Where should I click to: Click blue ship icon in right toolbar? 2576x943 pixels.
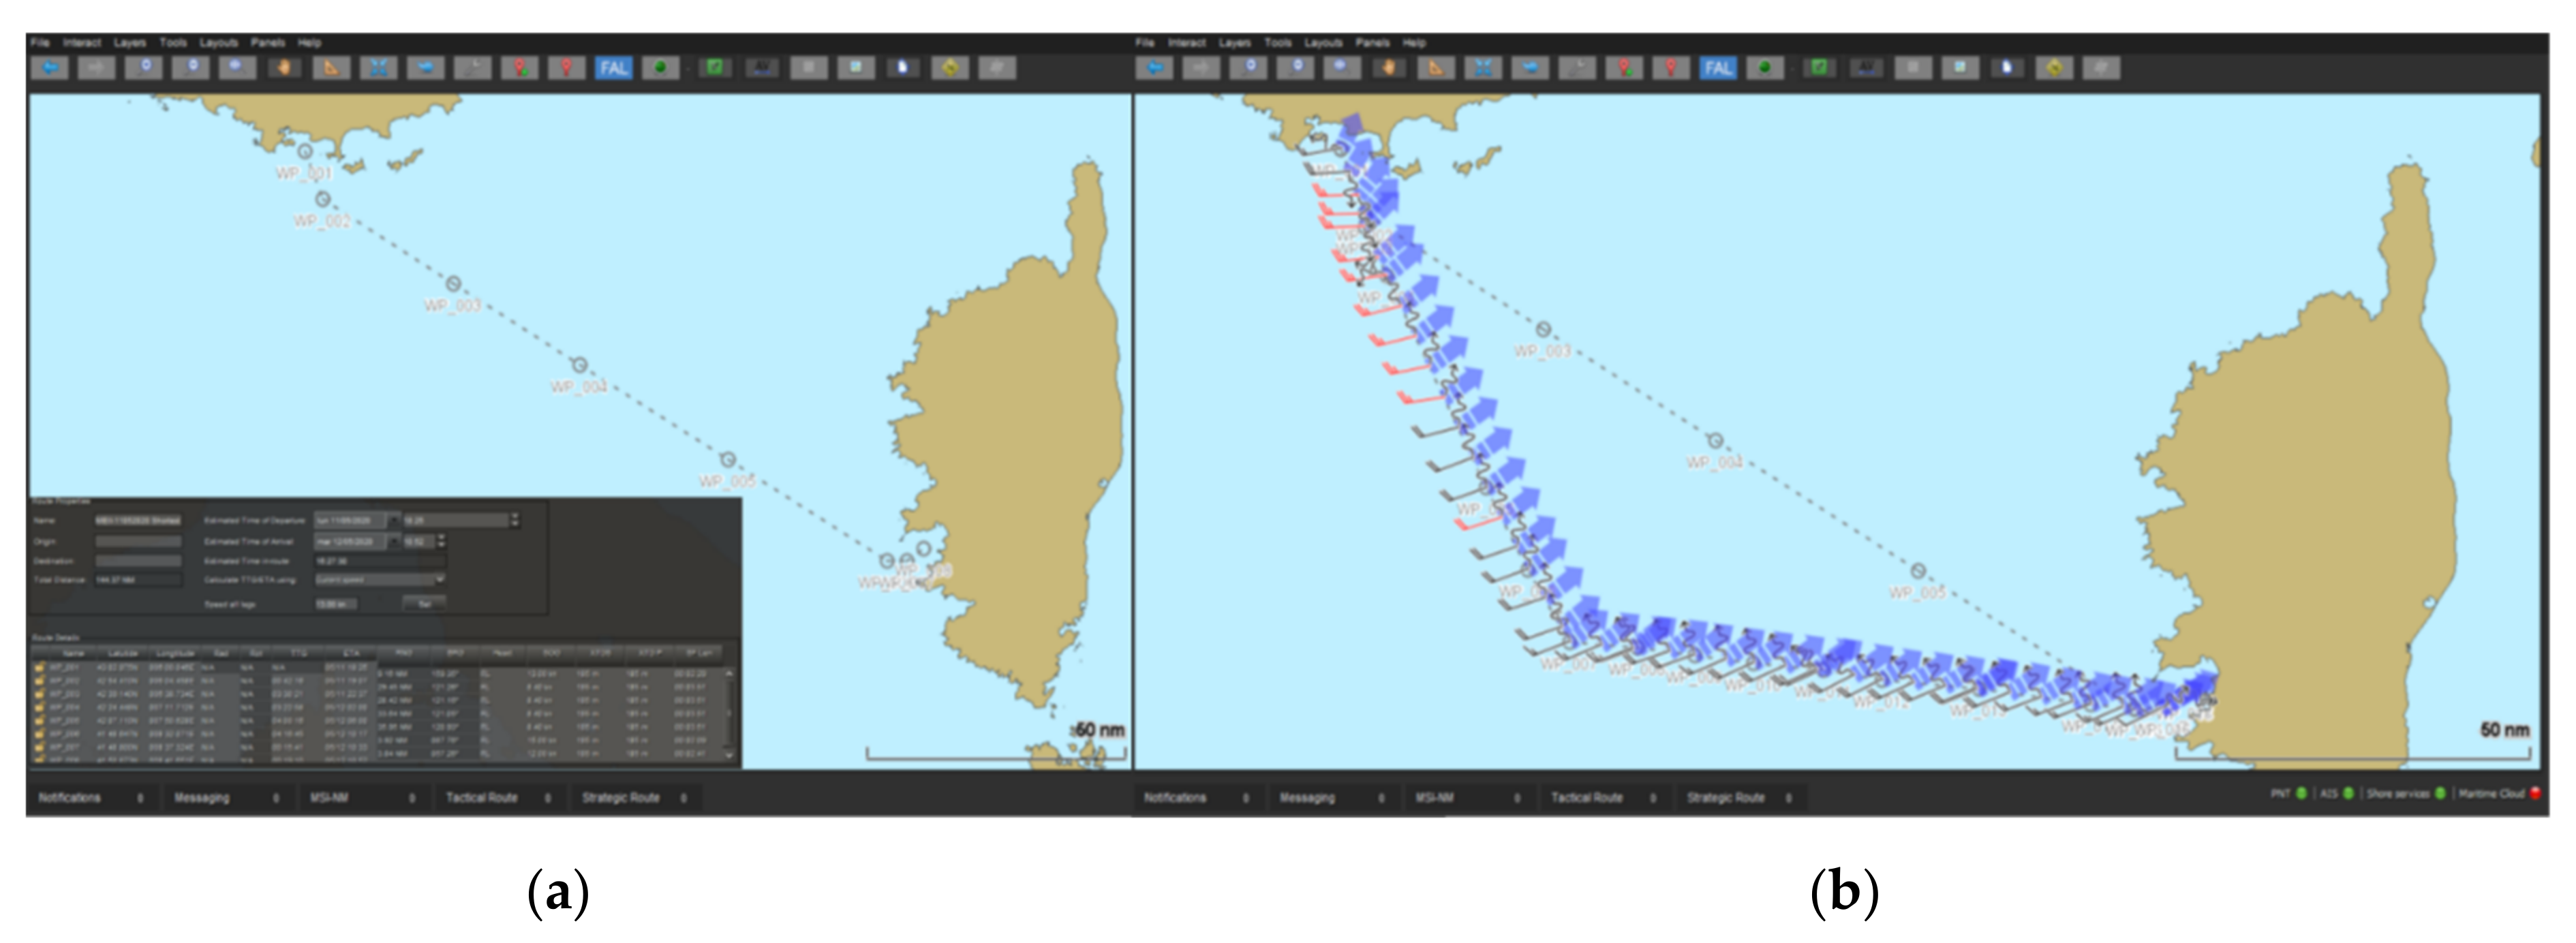[x=1530, y=68]
